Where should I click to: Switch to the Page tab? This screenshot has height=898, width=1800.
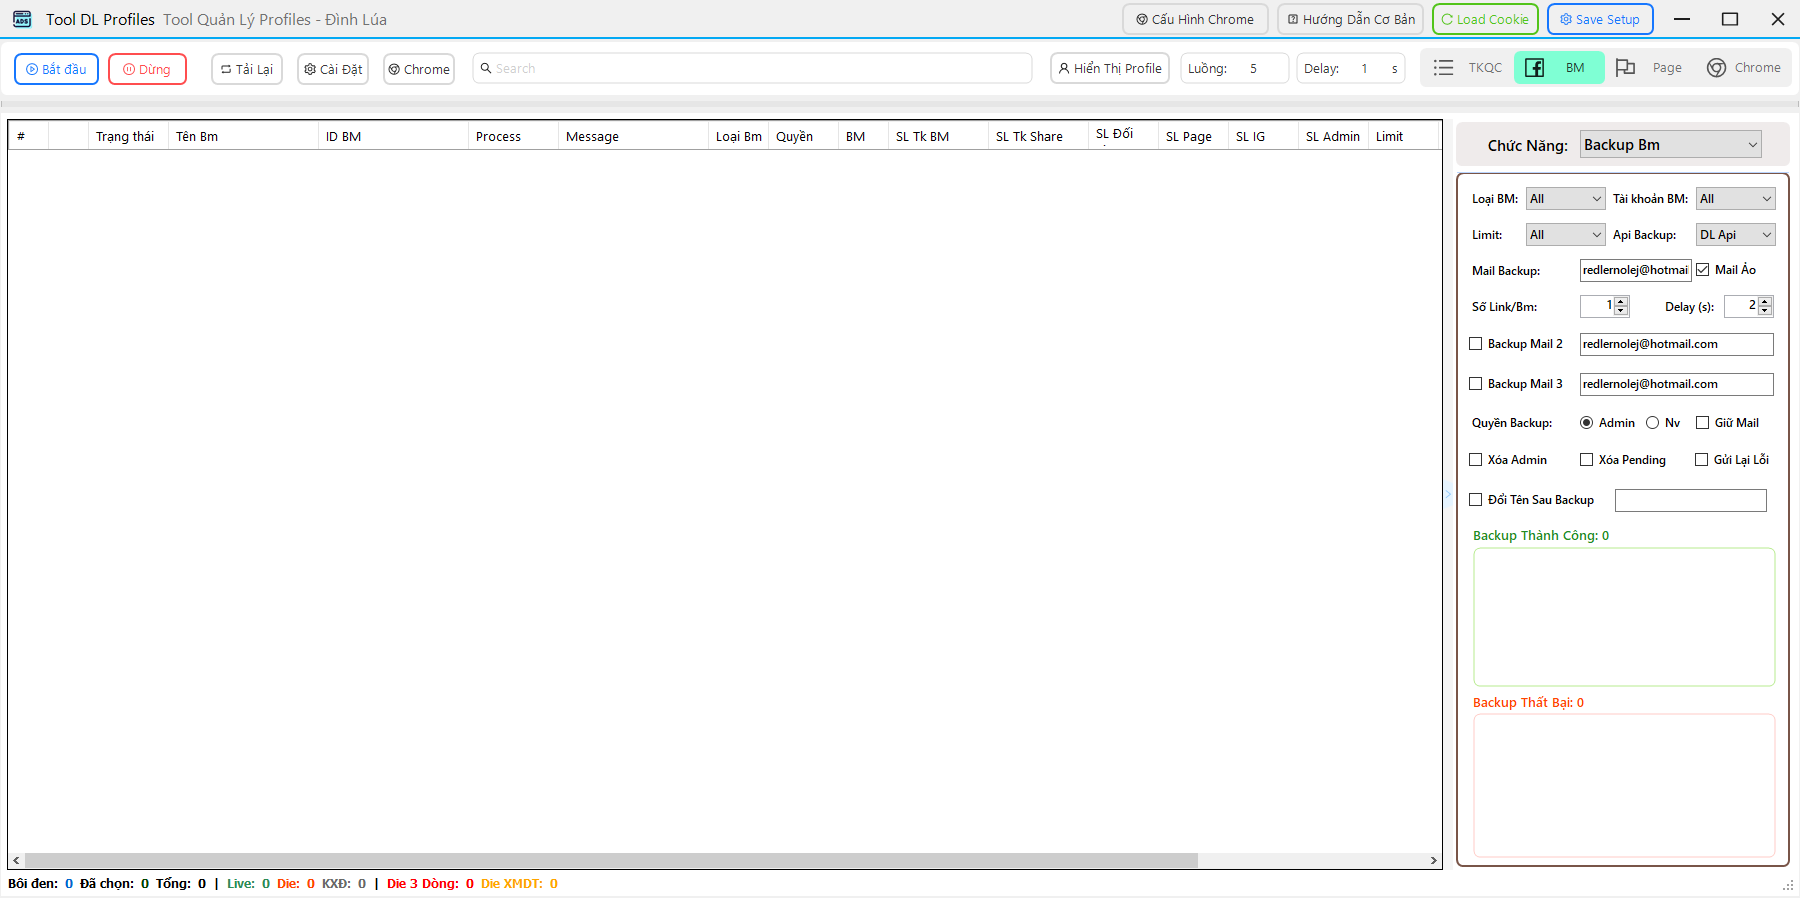(x=1650, y=68)
